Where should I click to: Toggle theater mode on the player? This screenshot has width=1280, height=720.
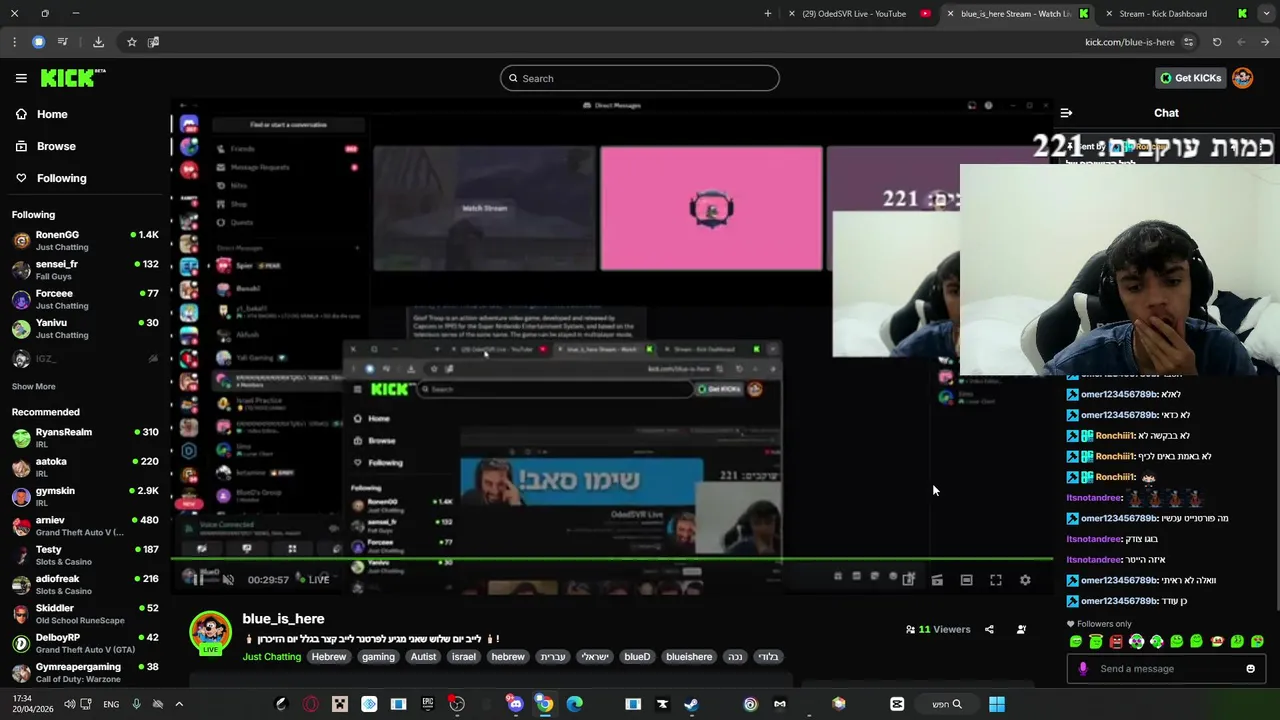(966, 580)
